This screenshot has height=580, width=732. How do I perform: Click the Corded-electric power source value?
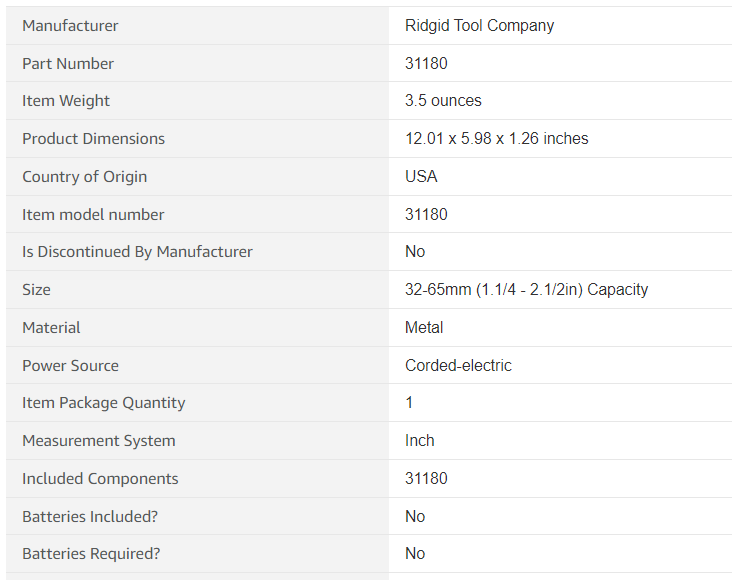(458, 365)
